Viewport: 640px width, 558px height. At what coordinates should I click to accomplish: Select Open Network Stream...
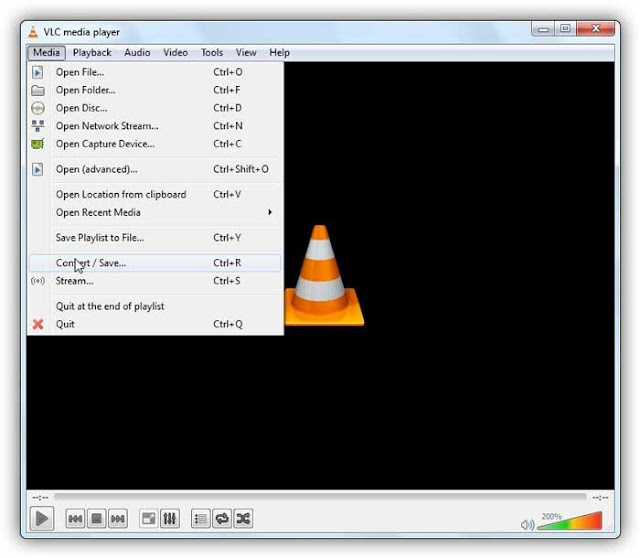pos(155,126)
